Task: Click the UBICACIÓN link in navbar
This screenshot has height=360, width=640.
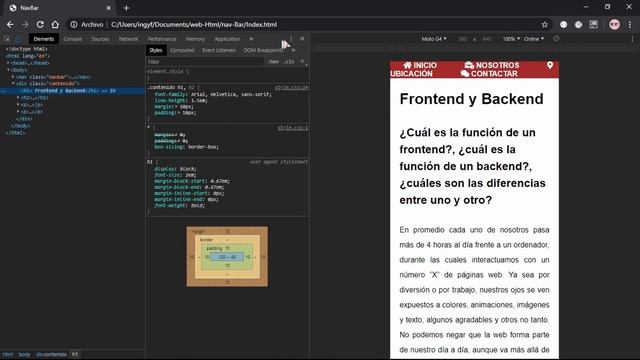Action: coord(411,74)
